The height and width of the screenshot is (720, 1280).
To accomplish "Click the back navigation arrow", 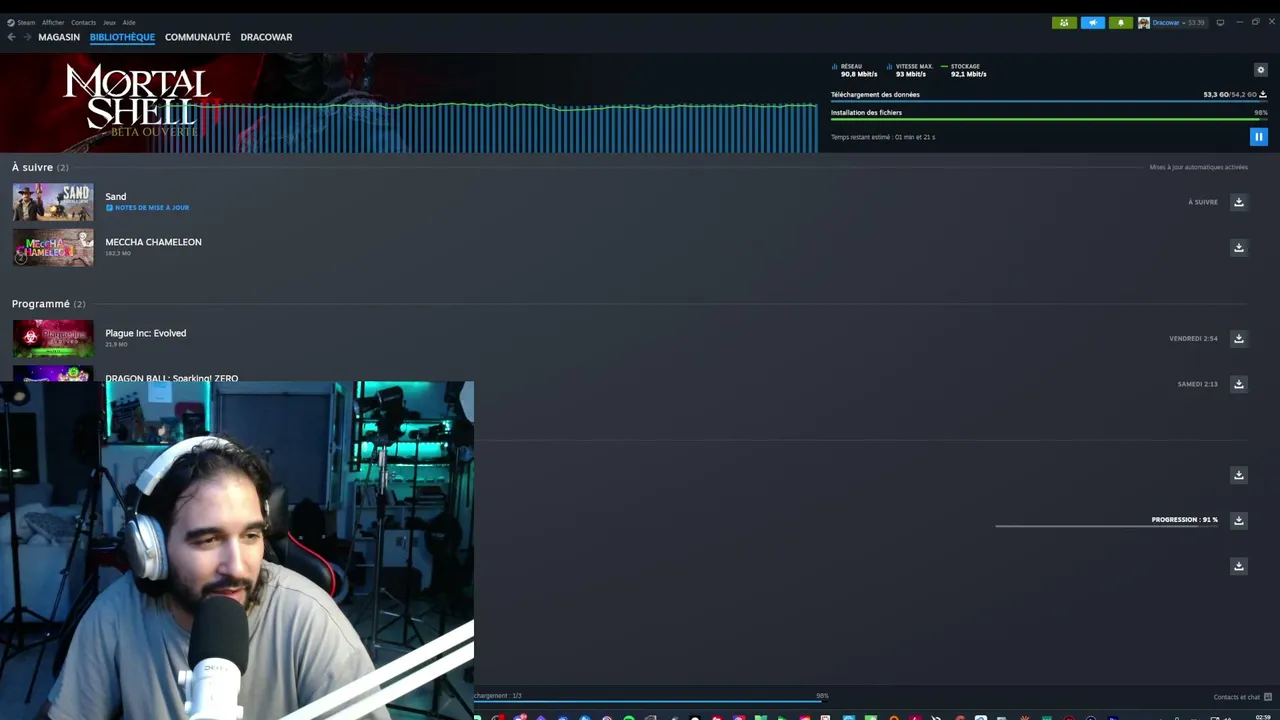I will (x=11, y=37).
